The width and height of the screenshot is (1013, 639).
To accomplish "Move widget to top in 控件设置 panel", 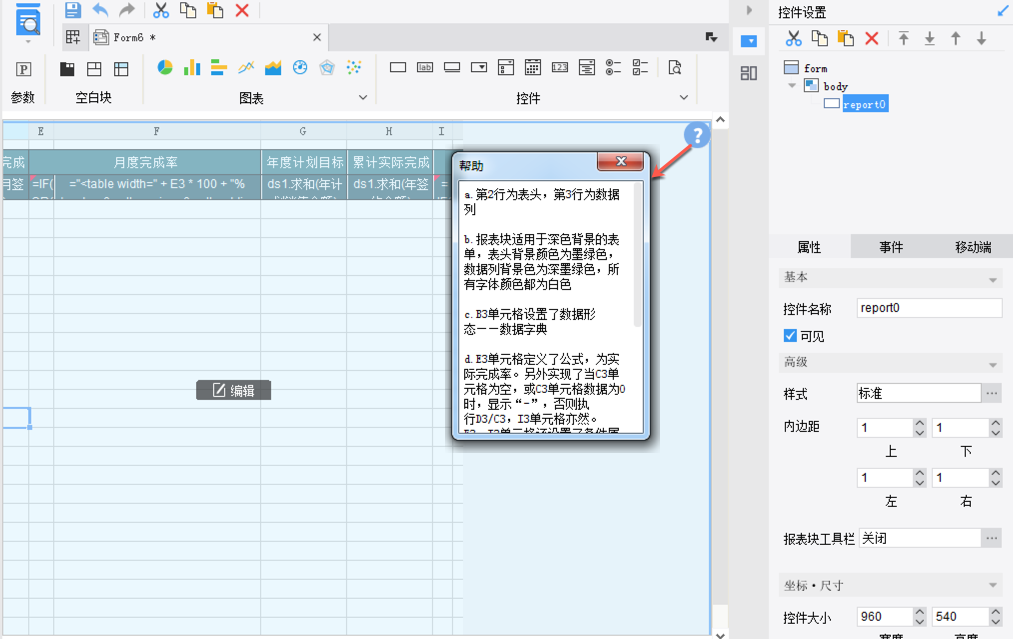I will 904,39.
